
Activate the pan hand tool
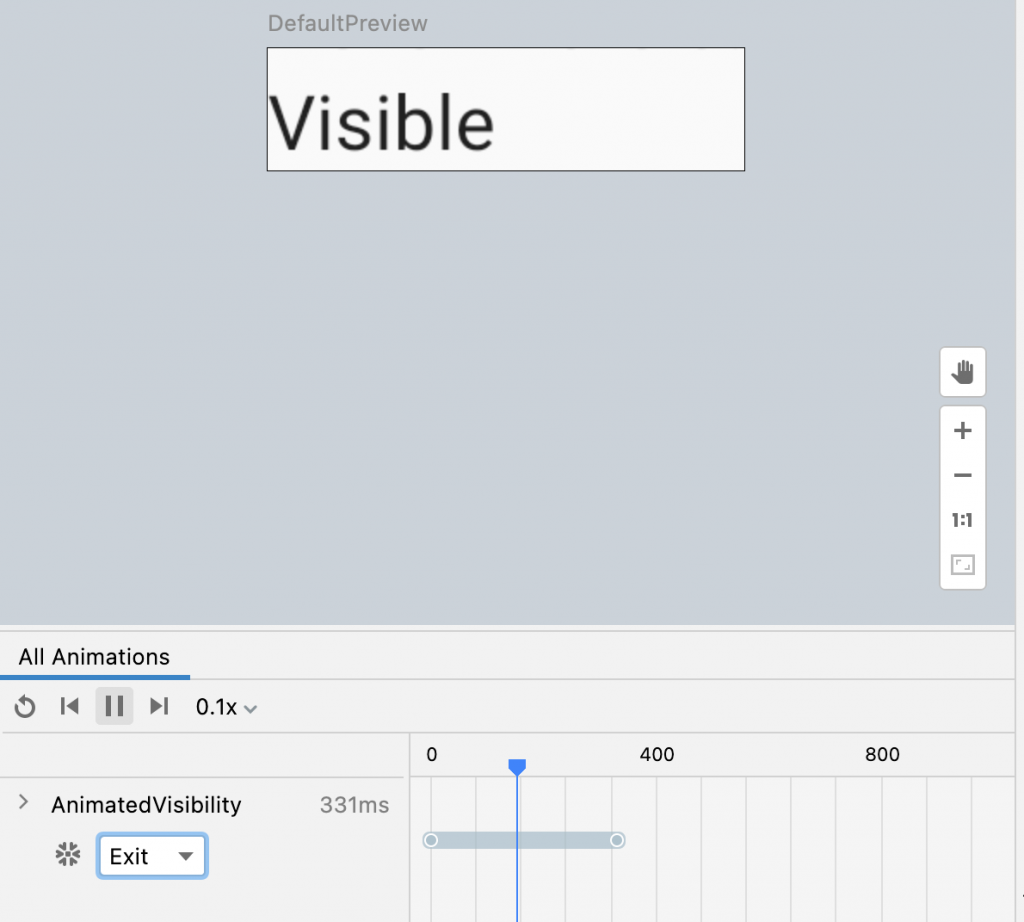[963, 373]
